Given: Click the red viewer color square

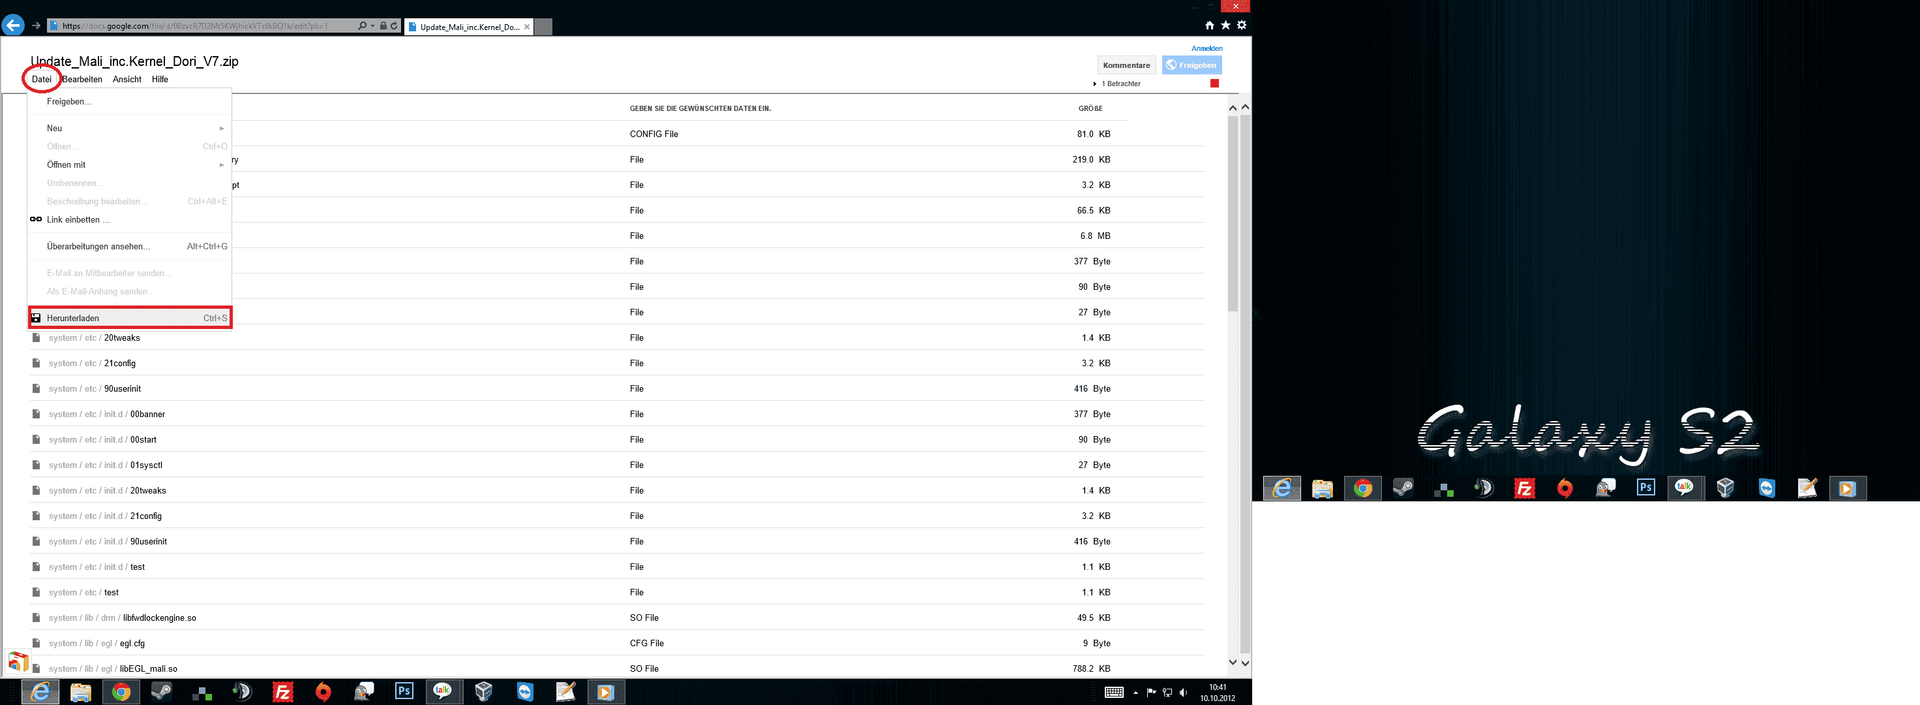Looking at the screenshot, I should click(1215, 83).
